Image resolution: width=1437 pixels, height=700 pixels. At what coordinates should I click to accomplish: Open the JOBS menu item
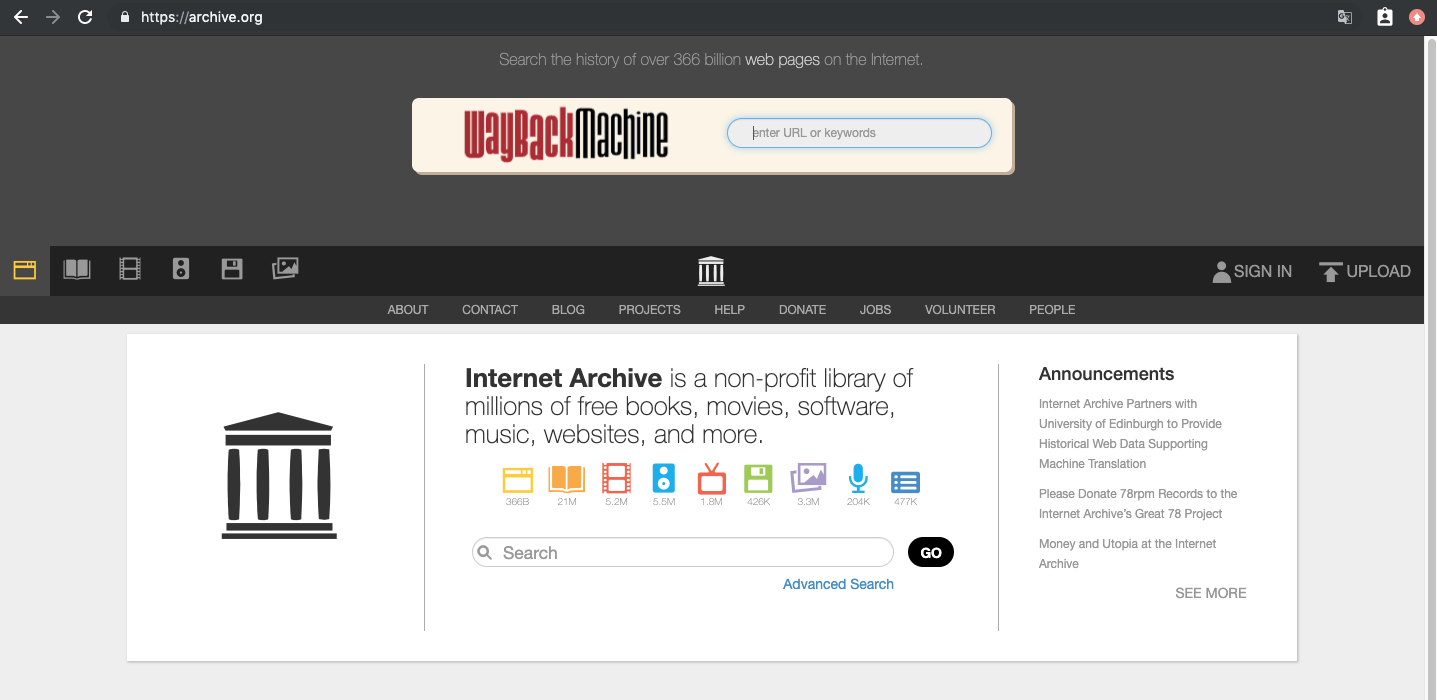tap(875, 310)
